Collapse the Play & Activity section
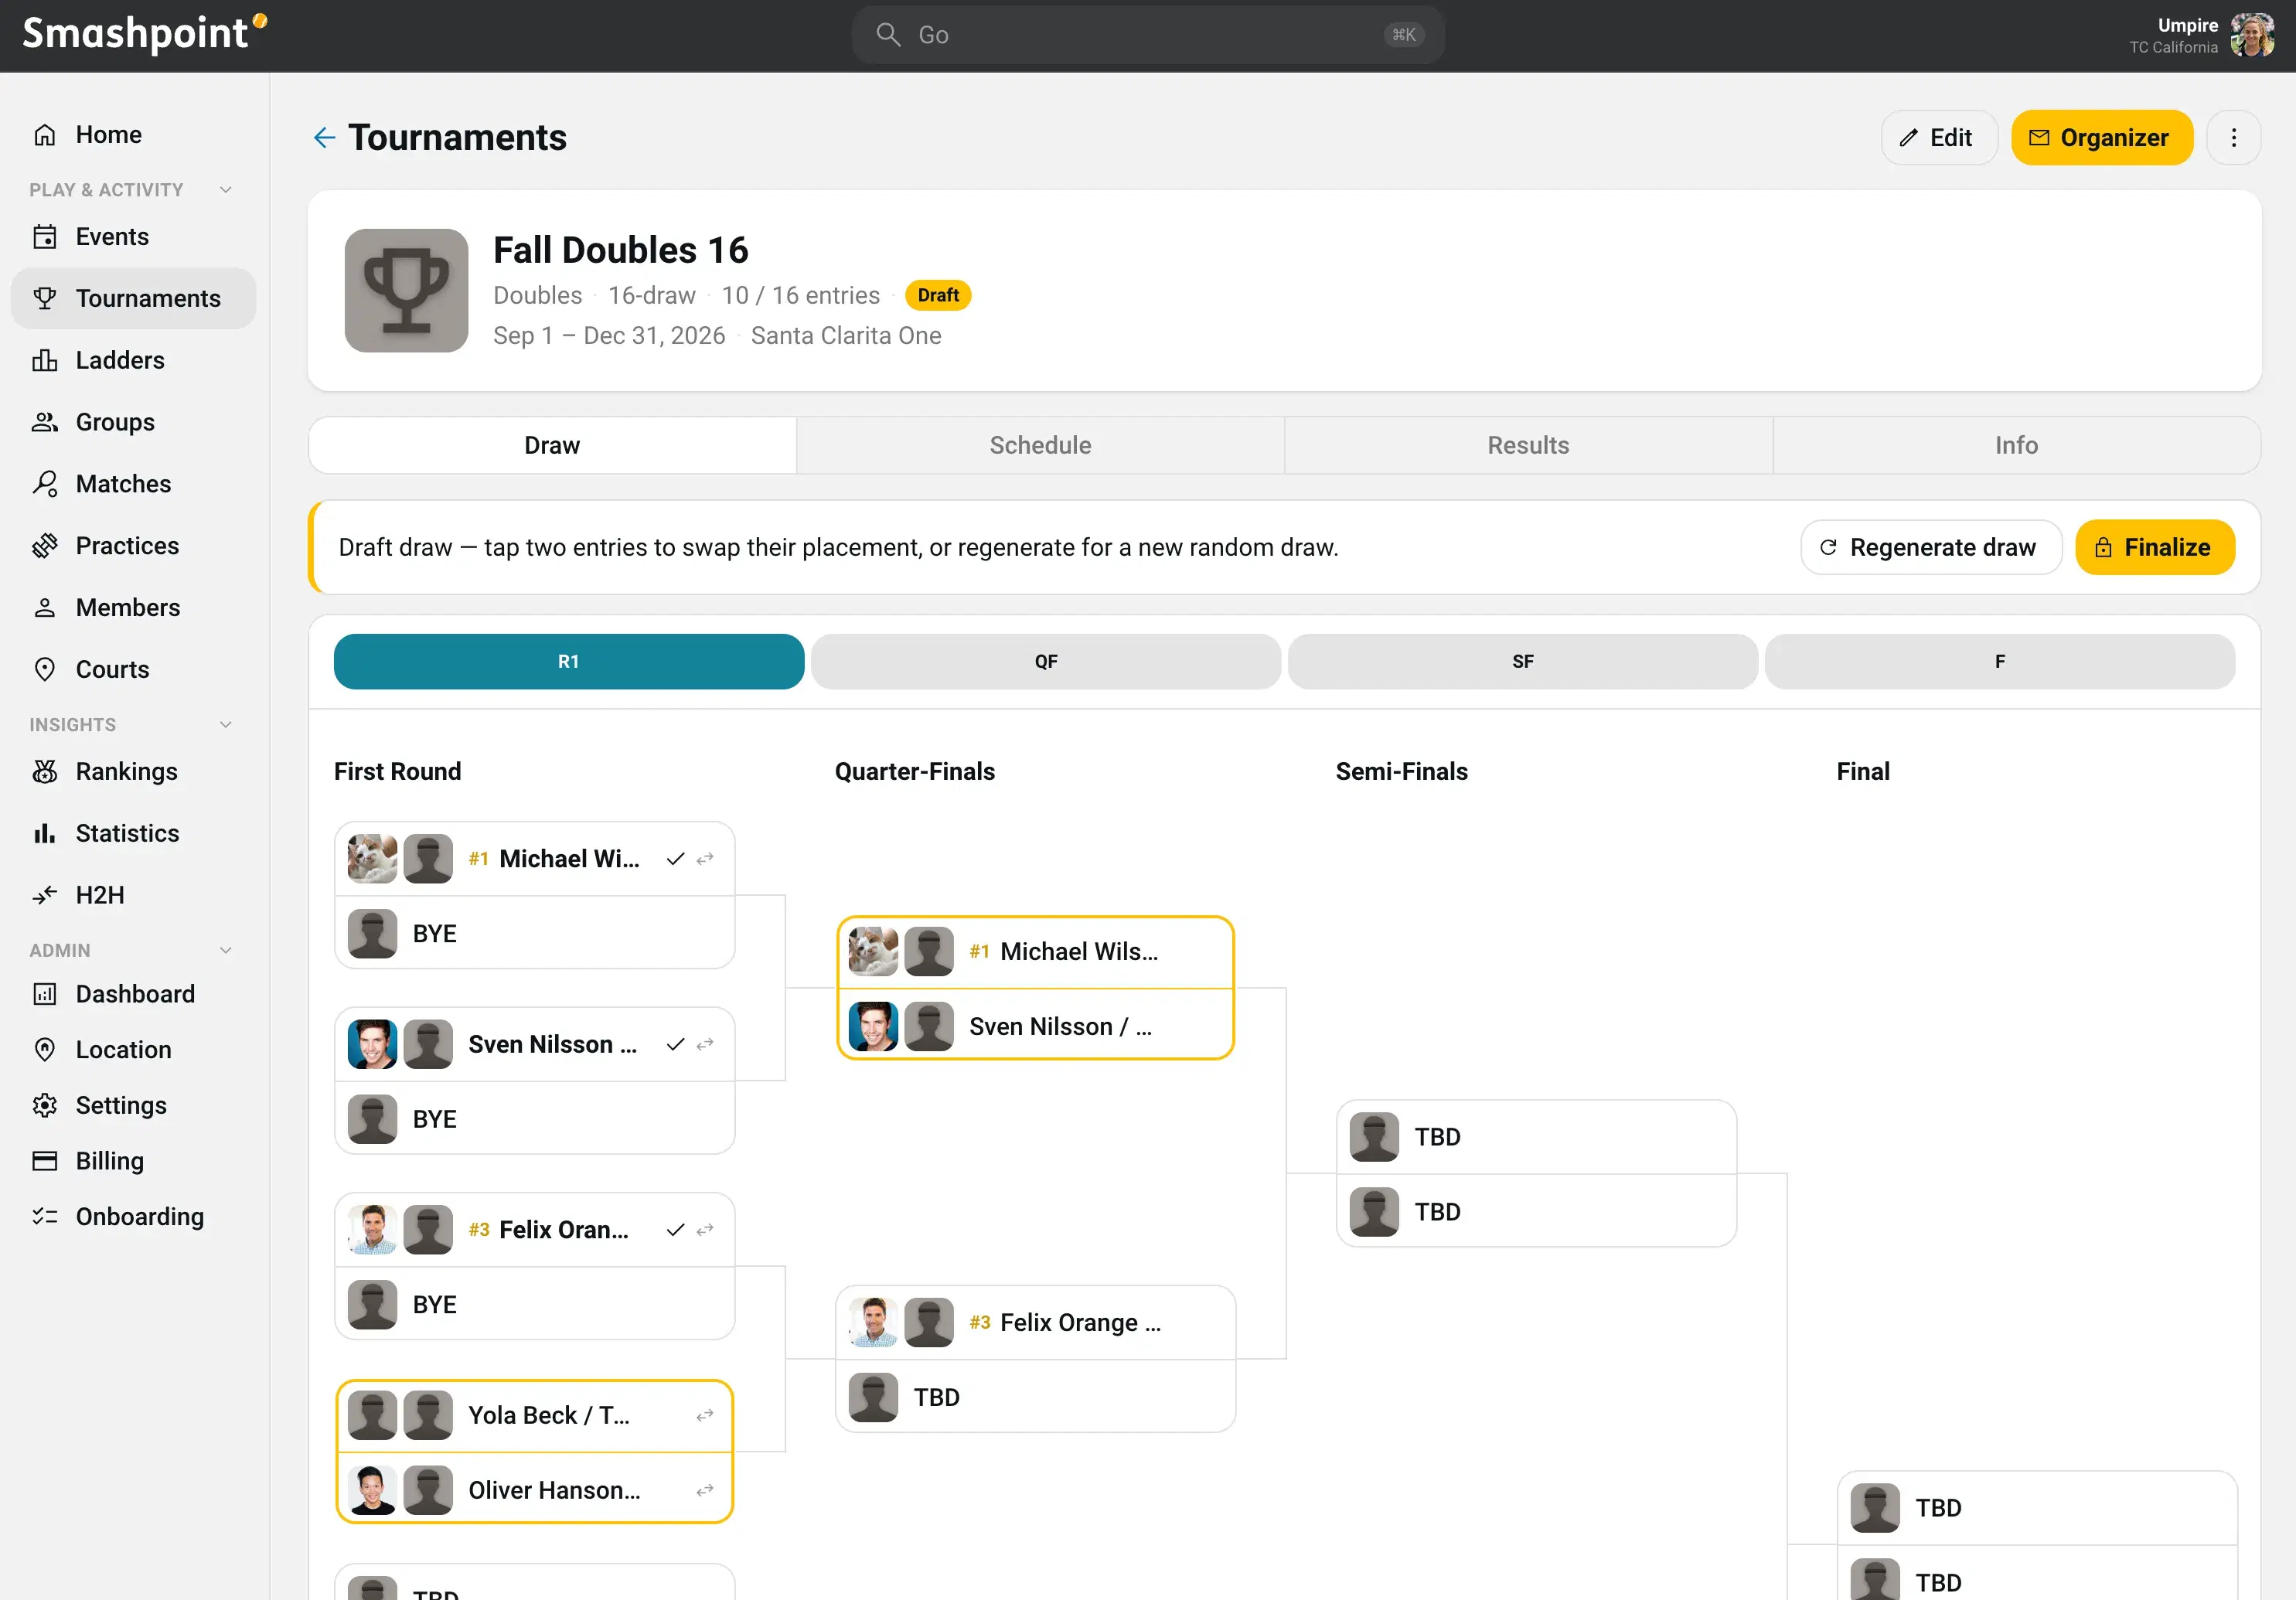This screenshot has height=1600, width=2296. pos(226,190)
